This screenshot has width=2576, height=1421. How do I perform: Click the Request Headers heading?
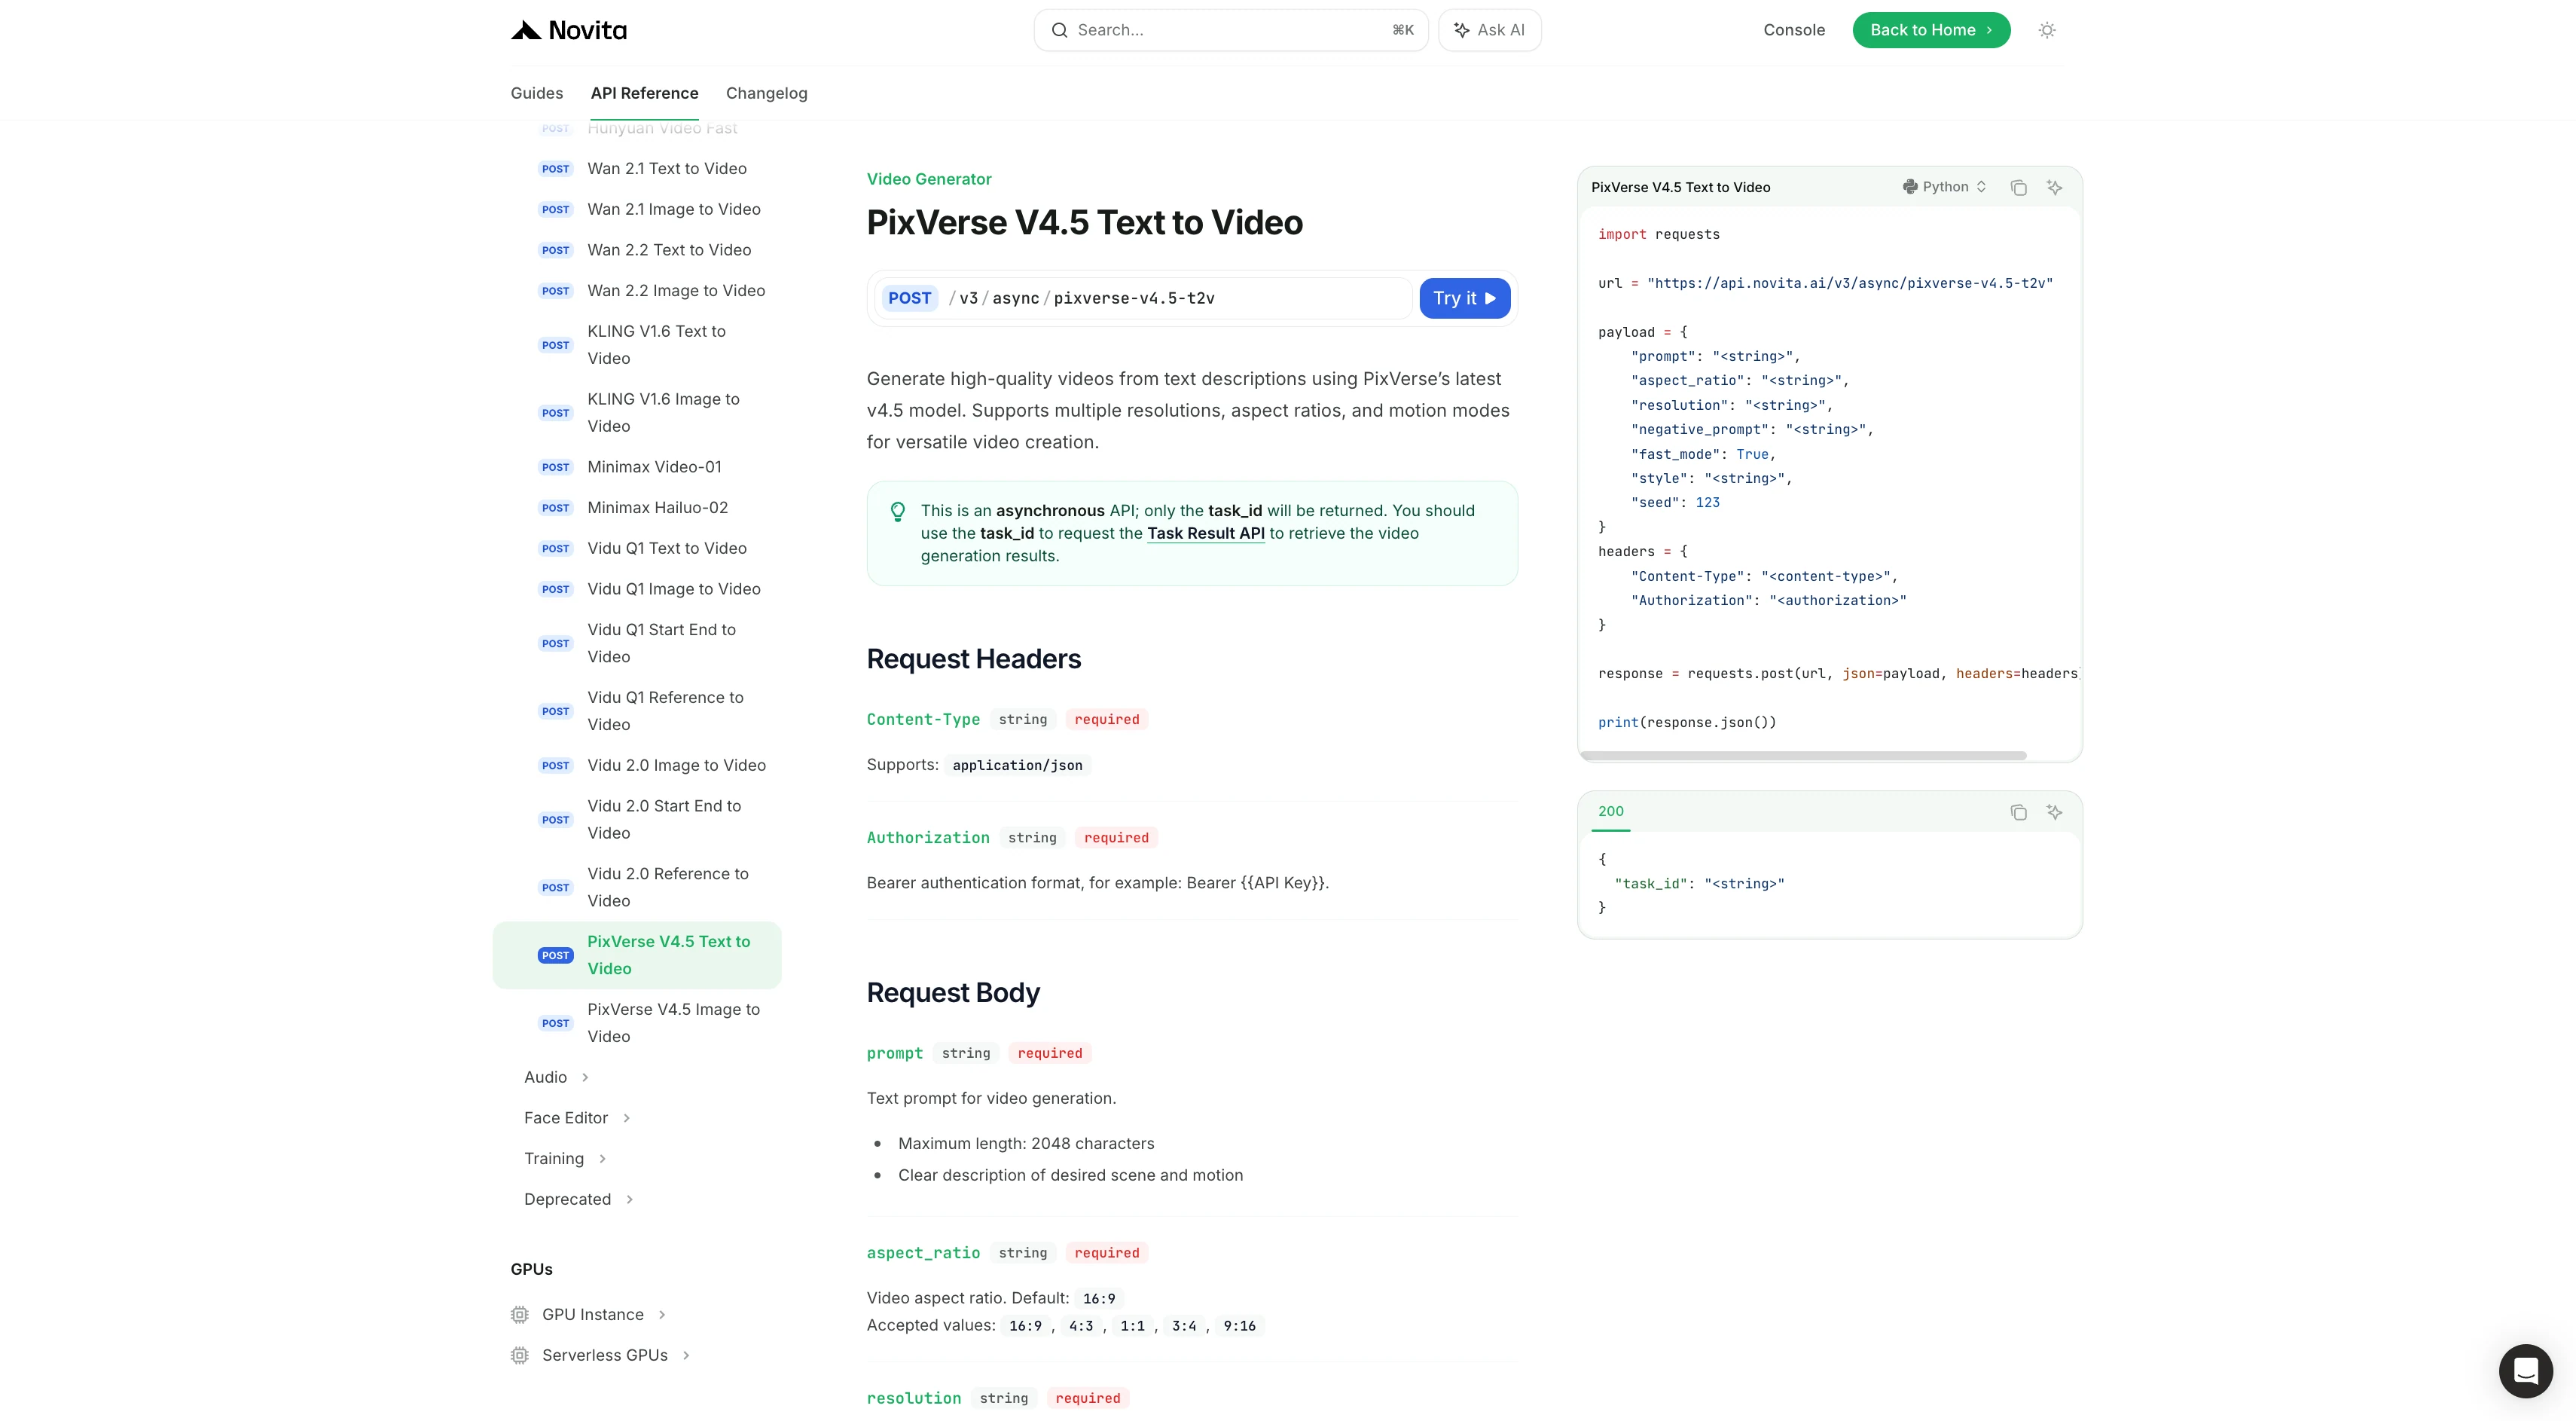pos(973,659)
